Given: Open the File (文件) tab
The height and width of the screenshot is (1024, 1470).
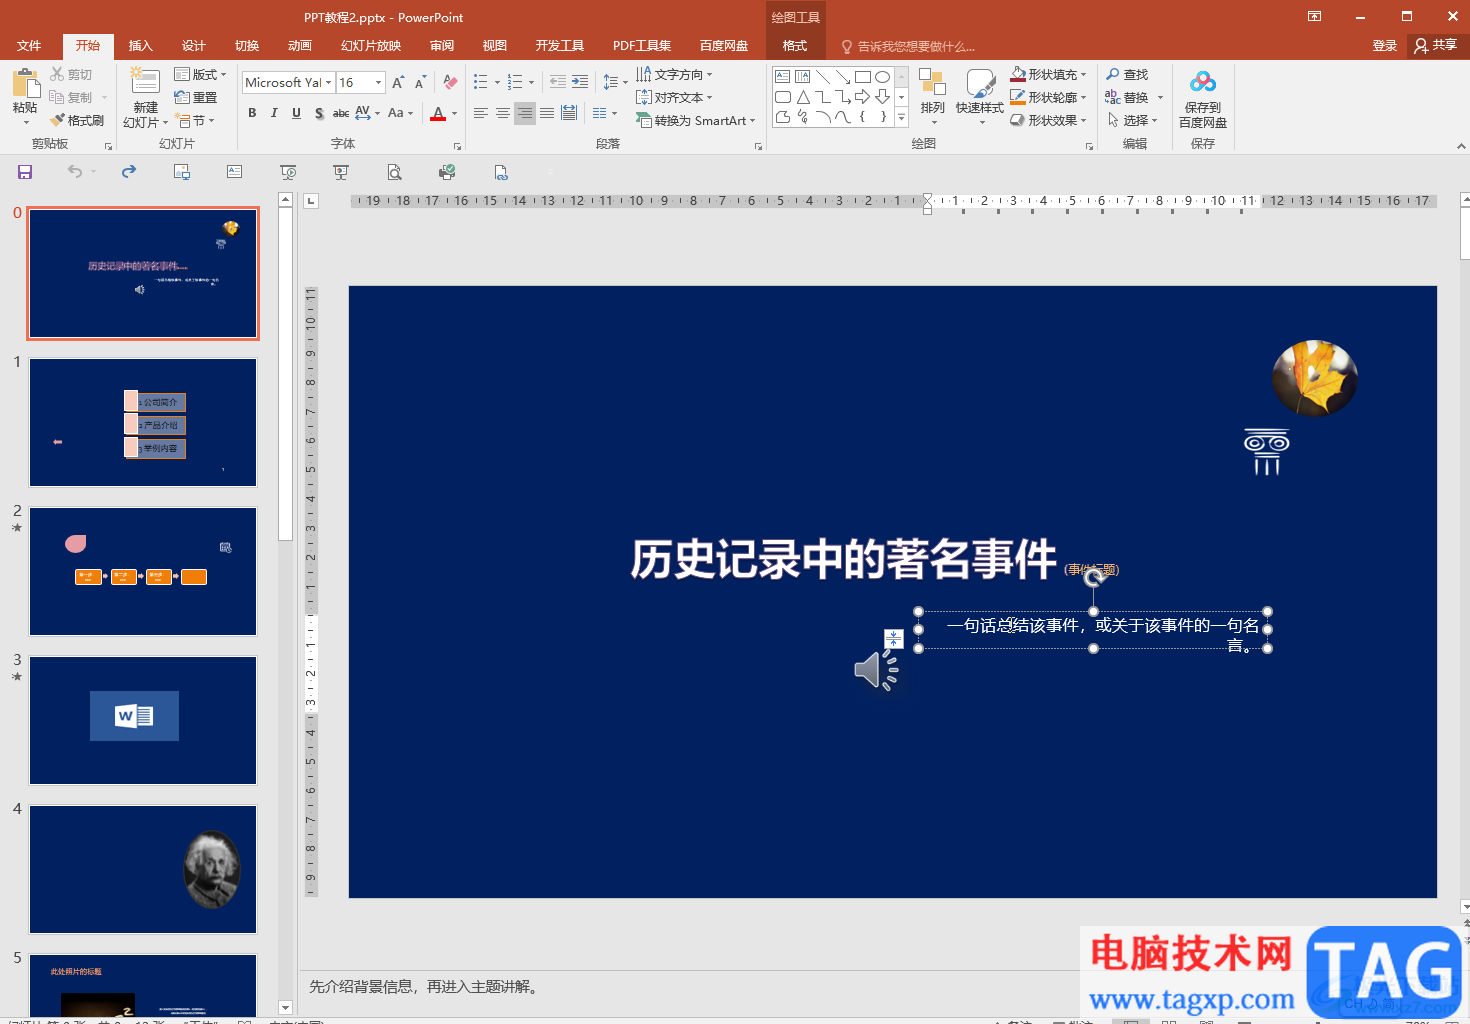Looking at the screenshot, I should tap(29, 45).
